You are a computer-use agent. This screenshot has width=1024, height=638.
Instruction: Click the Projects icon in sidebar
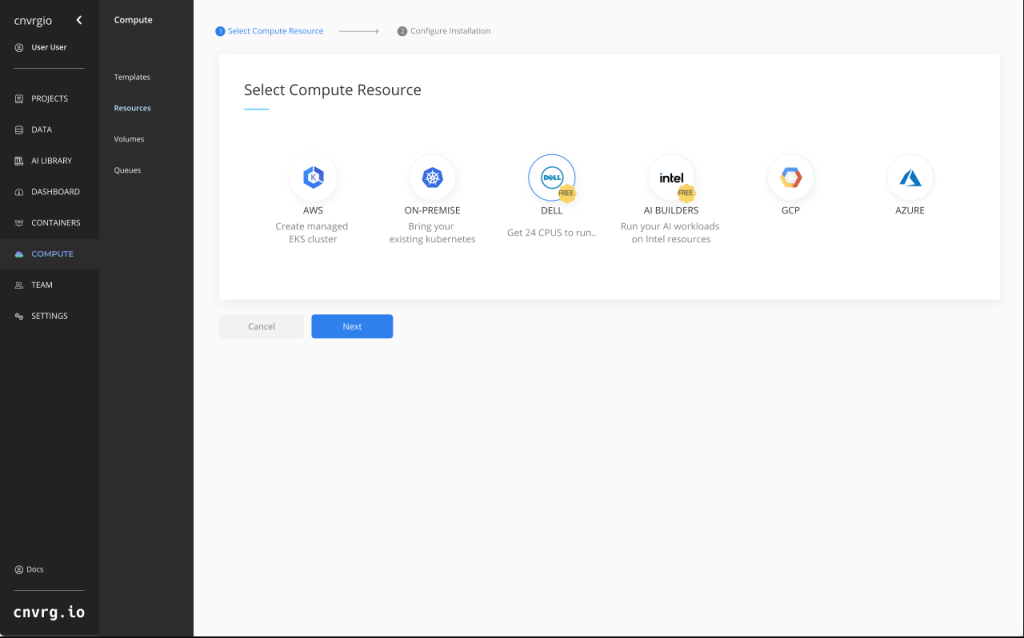point(19,99)
